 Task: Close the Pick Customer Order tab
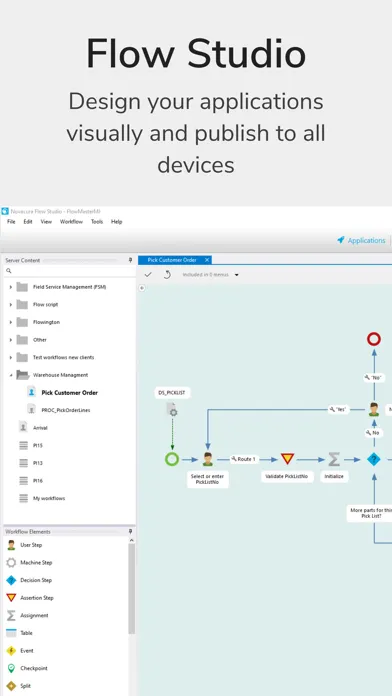tap(207, 260)
